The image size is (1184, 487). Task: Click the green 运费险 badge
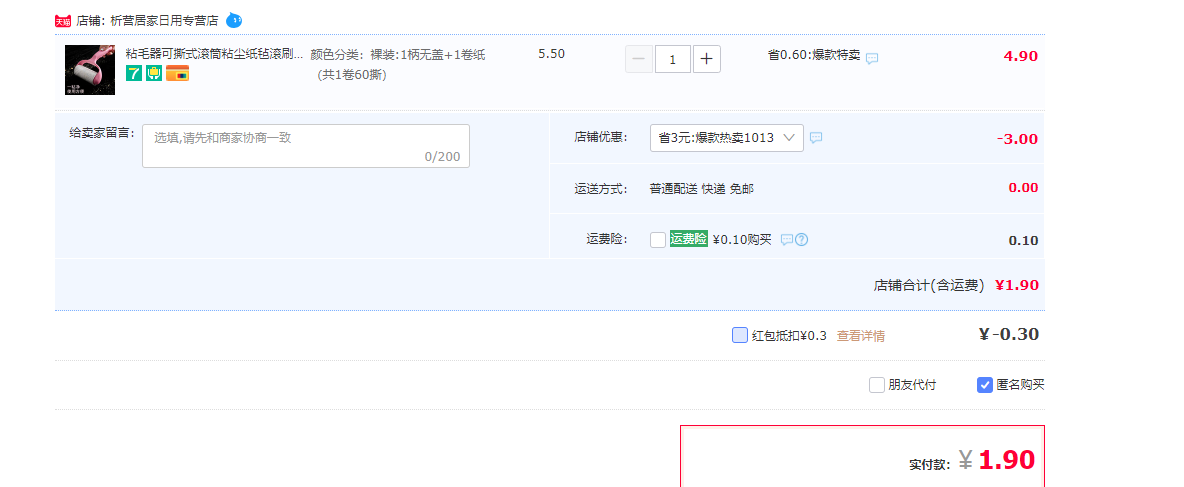pyautogui.click(x=689, y=239)
